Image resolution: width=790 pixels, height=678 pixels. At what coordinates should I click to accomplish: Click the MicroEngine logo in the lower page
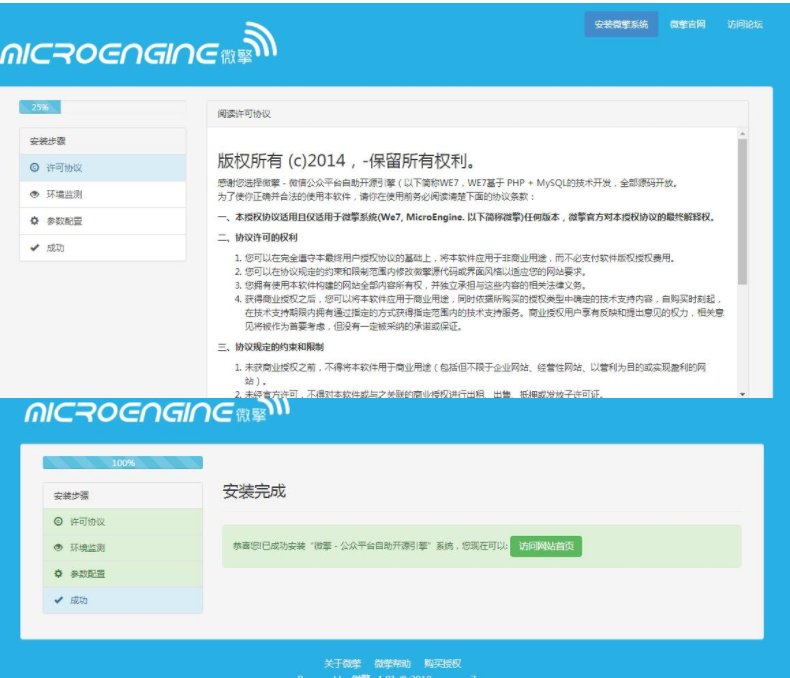tap(157, 409)
